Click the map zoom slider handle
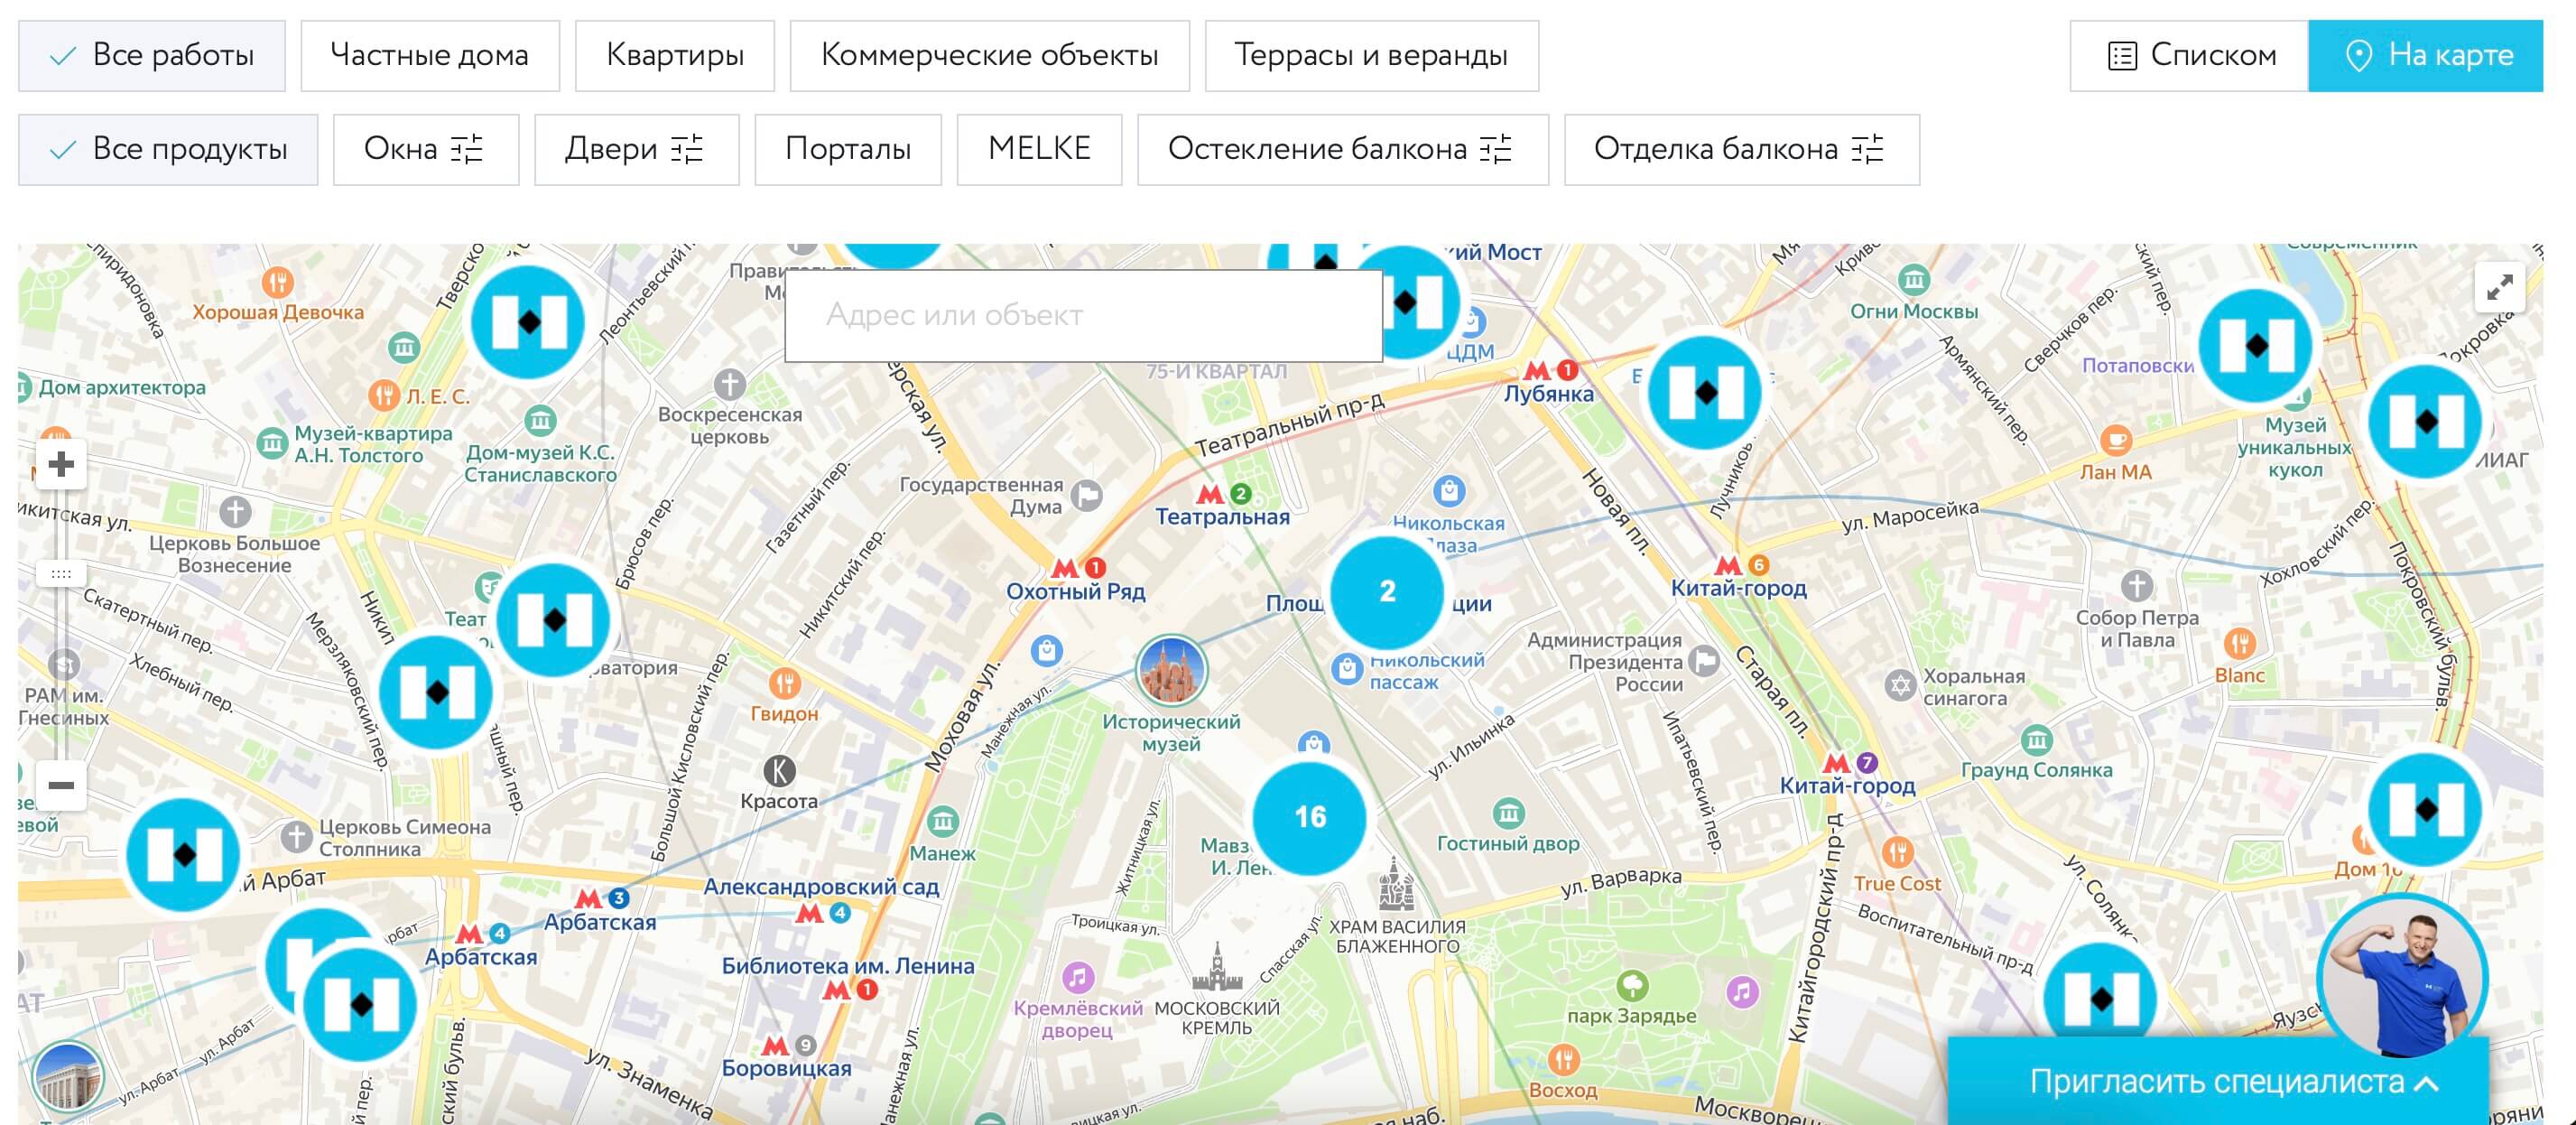The height and width of the screenshot is (1125, 2576). pos(61,574)
